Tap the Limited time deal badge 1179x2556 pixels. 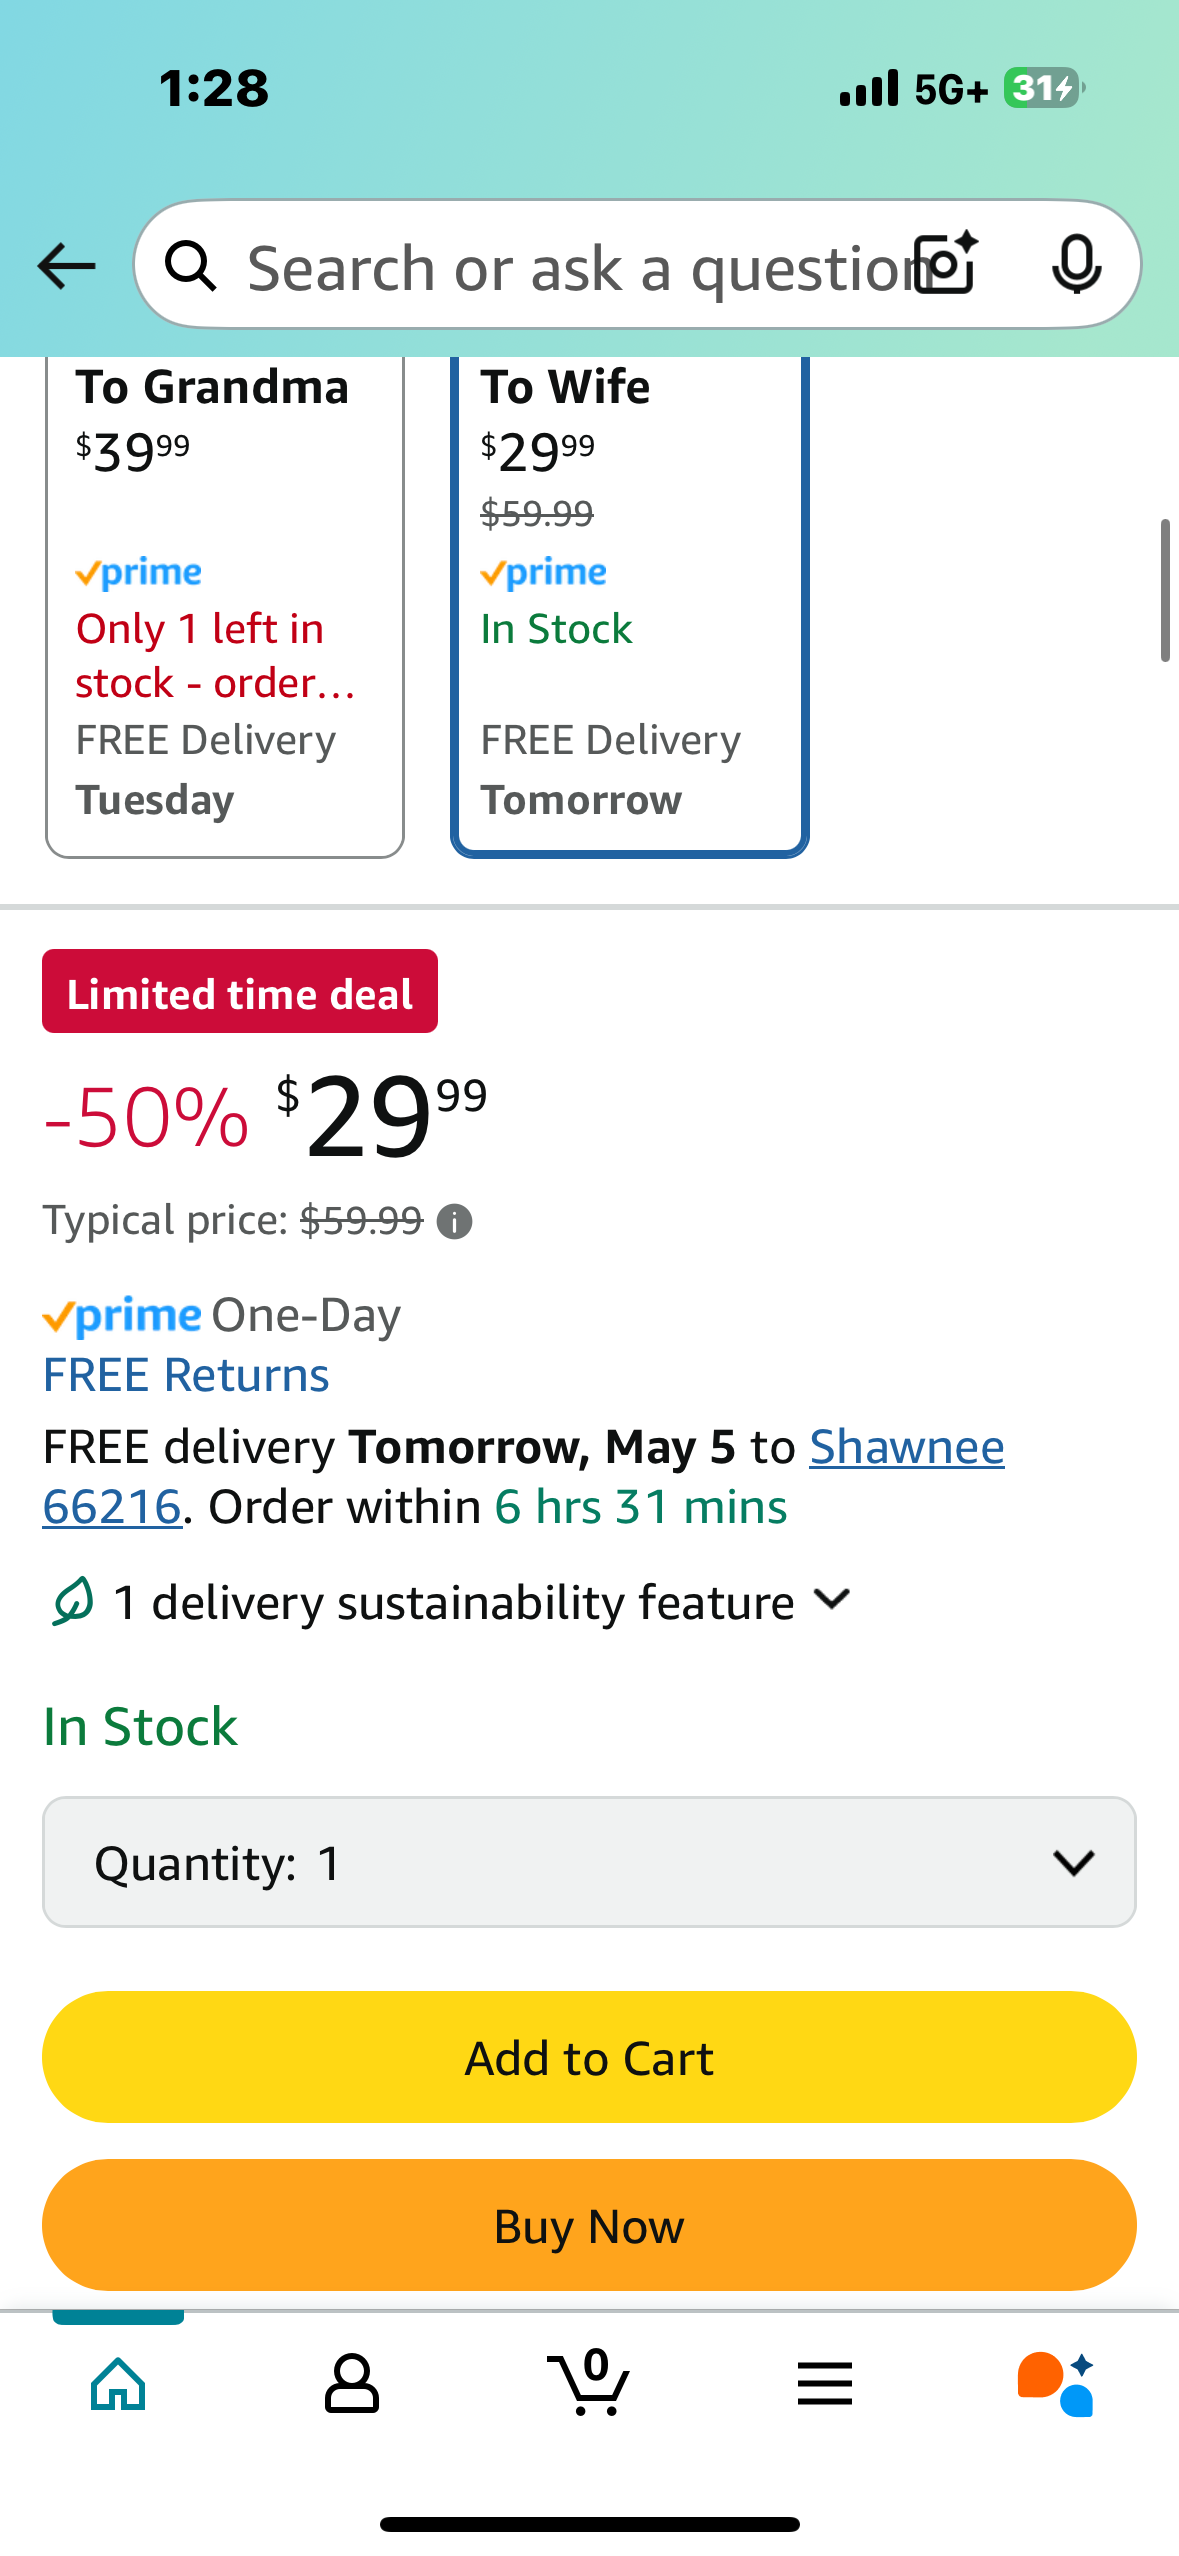240,991
